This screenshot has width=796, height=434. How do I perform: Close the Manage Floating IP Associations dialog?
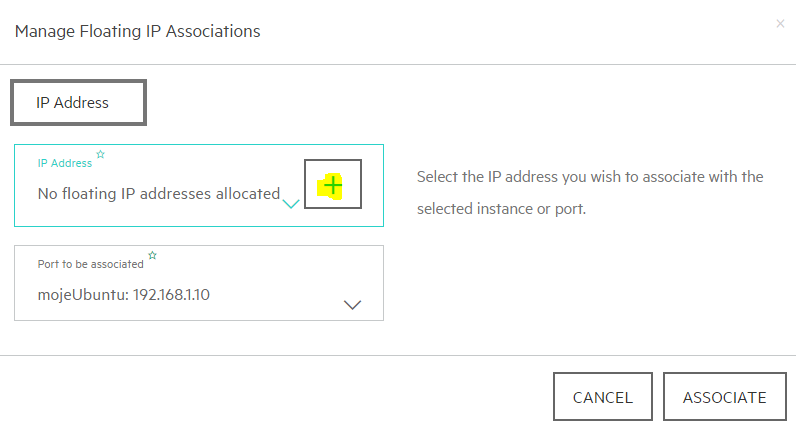pos(780,24)
